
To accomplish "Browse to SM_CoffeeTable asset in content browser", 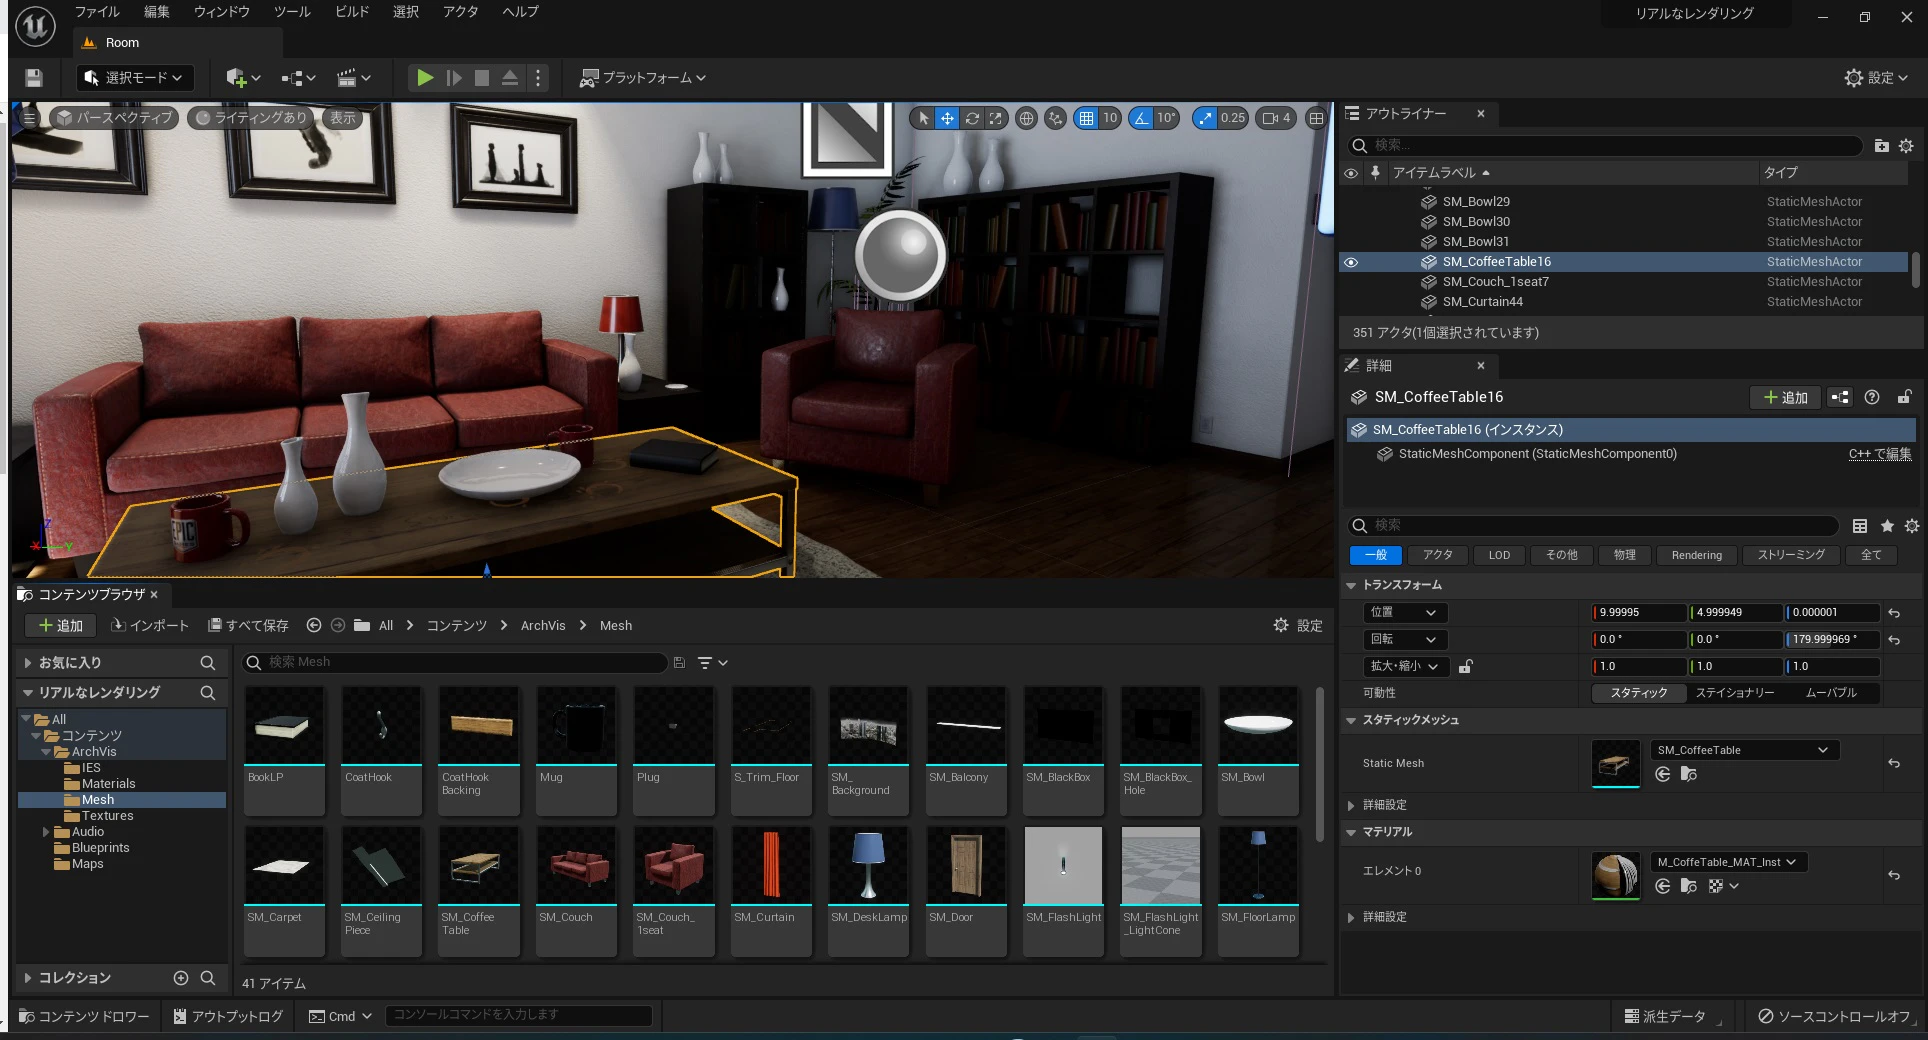I will point(1688,774).
